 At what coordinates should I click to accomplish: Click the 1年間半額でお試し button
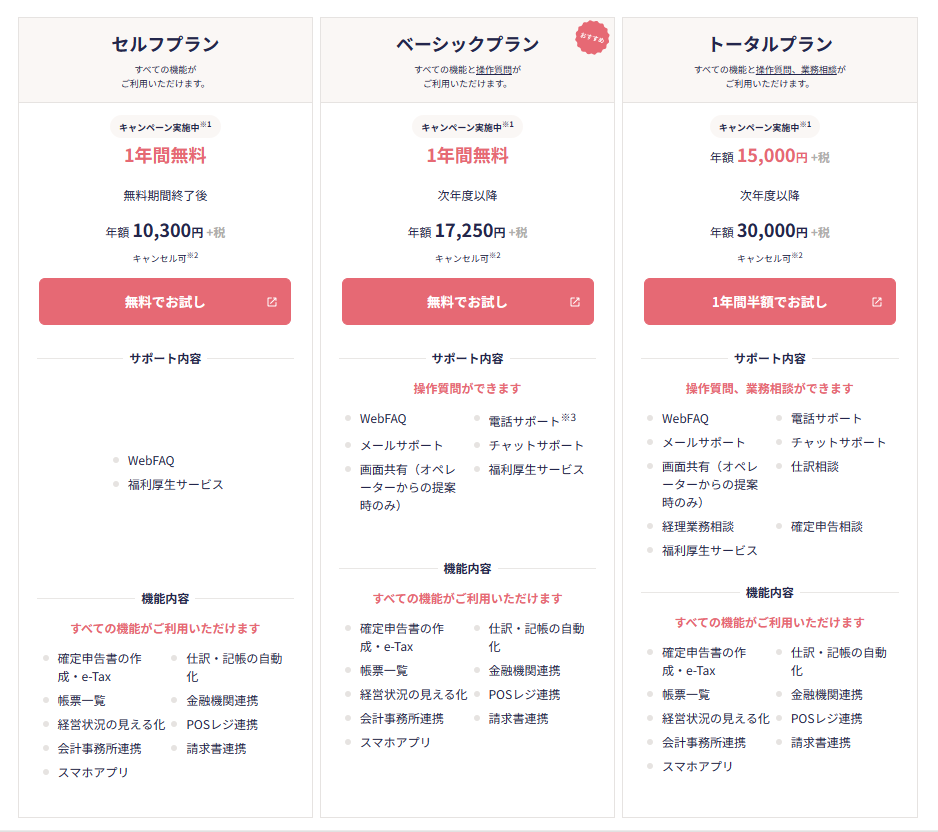pos(770,301)
